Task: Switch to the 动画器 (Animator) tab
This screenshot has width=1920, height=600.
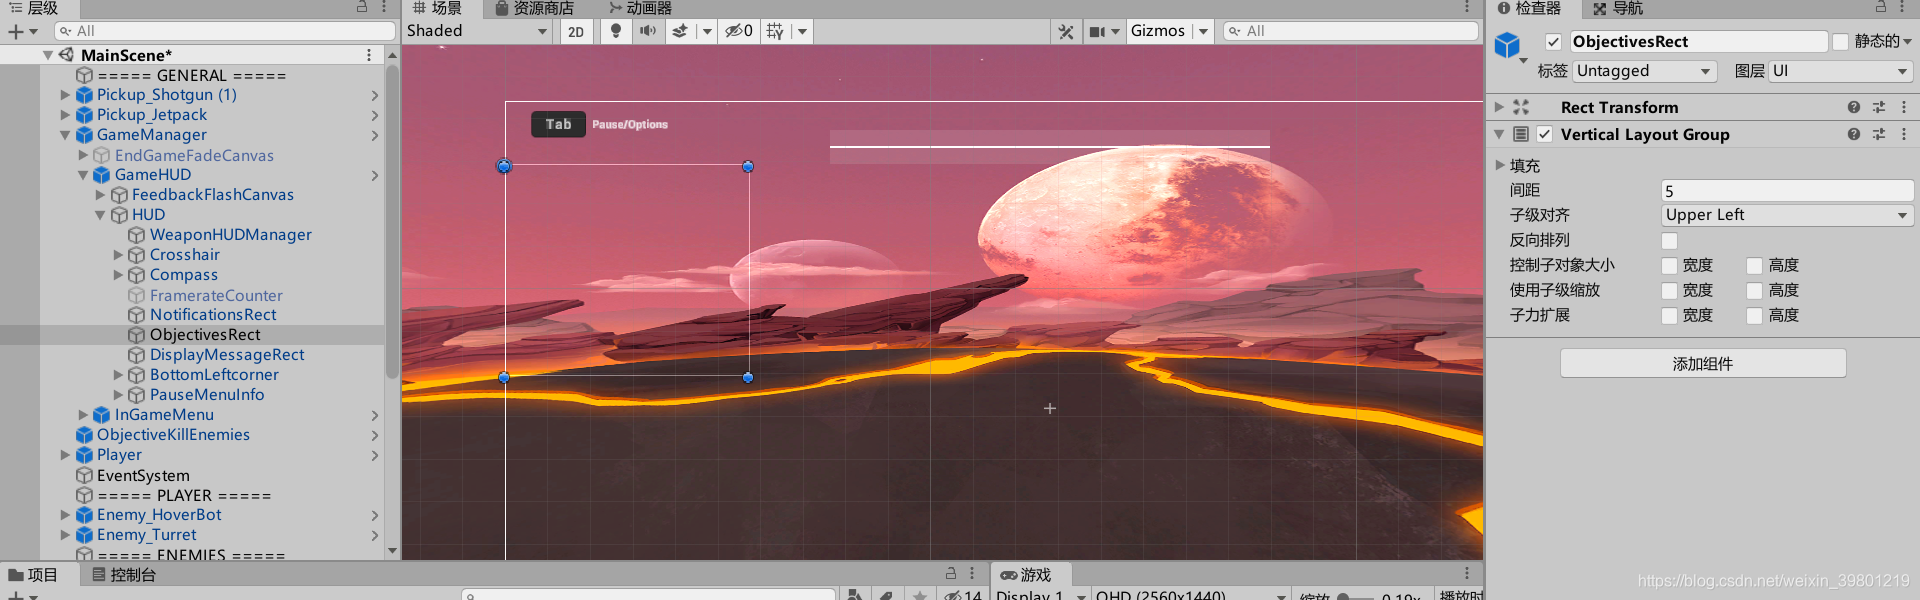Action: (x=641, y=8)
